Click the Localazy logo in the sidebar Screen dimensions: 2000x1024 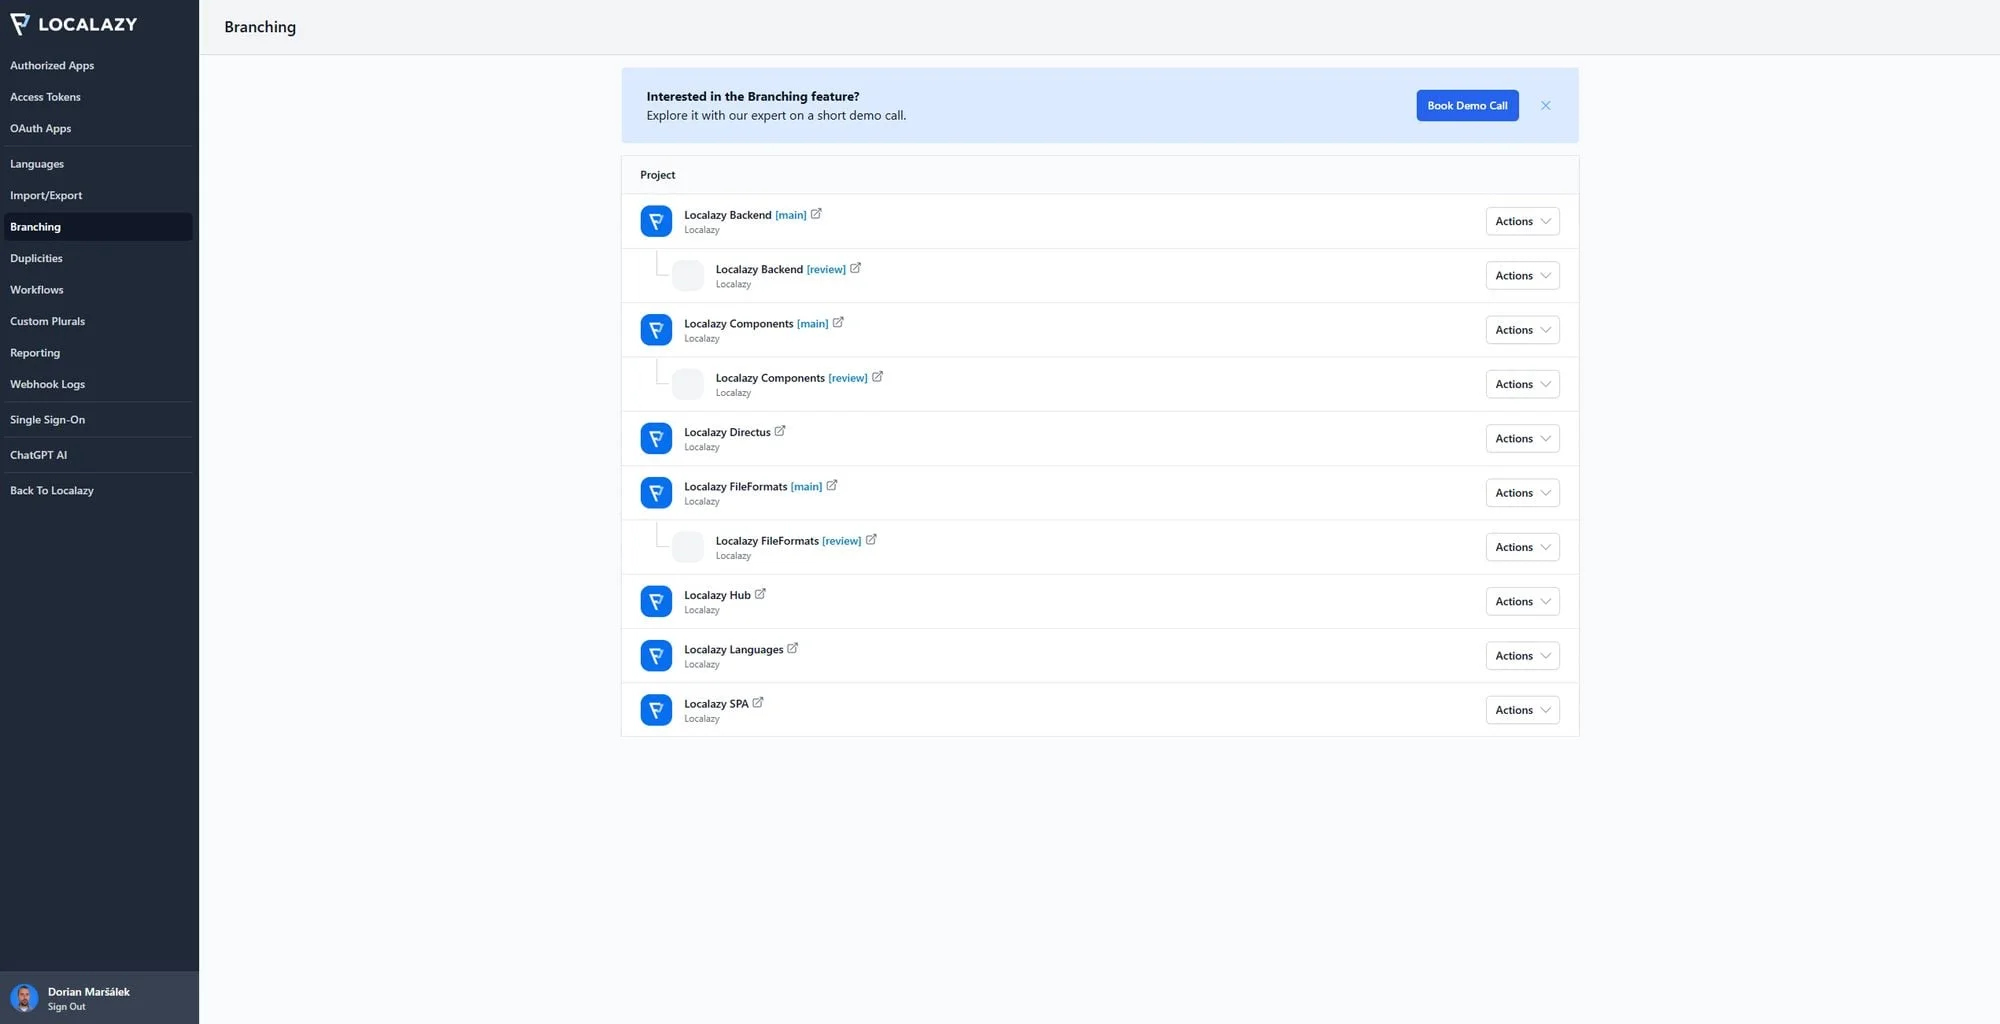(x=73, y=24)
